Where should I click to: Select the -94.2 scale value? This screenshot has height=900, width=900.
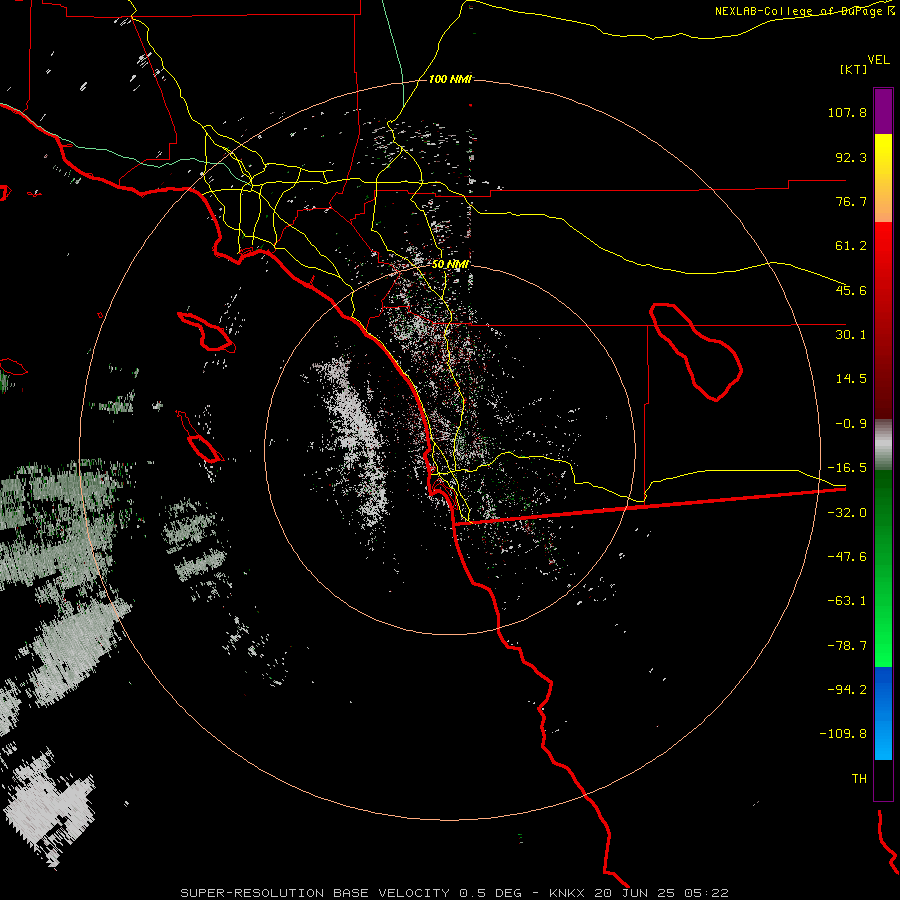[847, 690]
